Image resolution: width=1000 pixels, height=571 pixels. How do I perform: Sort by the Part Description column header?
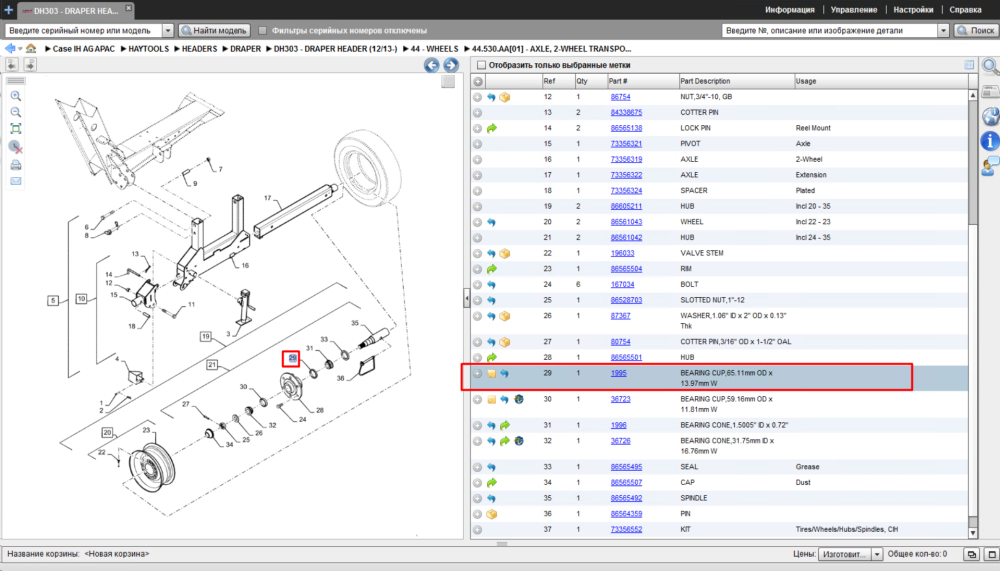[735, 81]
